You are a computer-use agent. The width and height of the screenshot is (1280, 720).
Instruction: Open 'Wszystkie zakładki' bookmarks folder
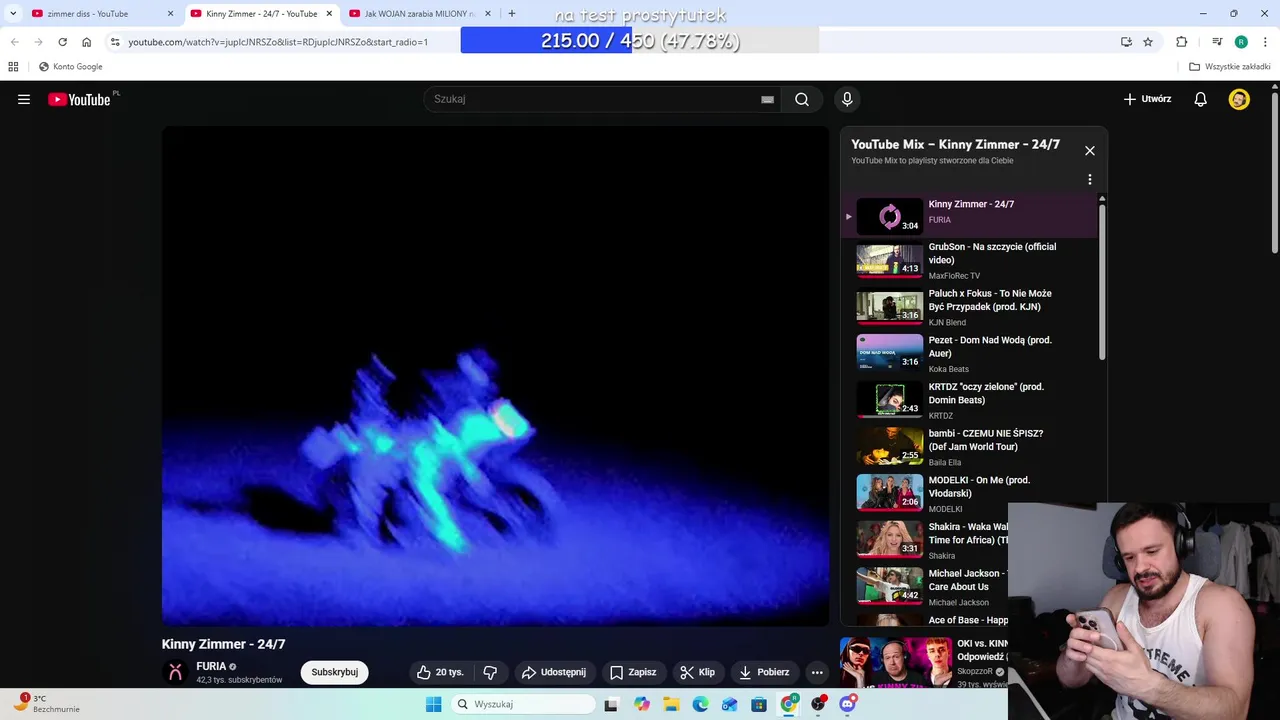1229,67
